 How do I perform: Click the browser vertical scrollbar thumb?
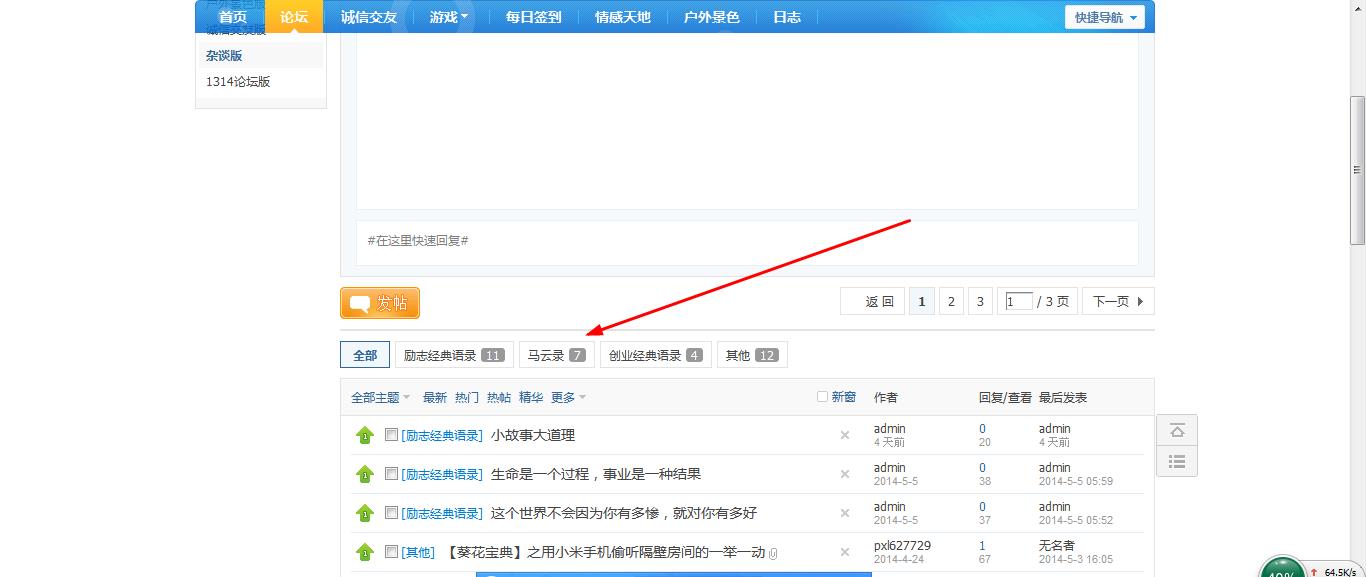click(1358, 170)
